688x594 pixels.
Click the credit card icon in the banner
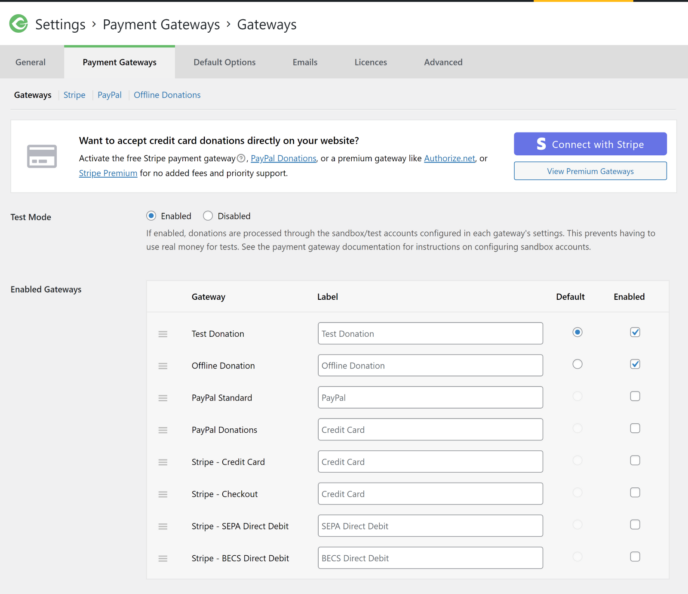[x=42, y=156]
